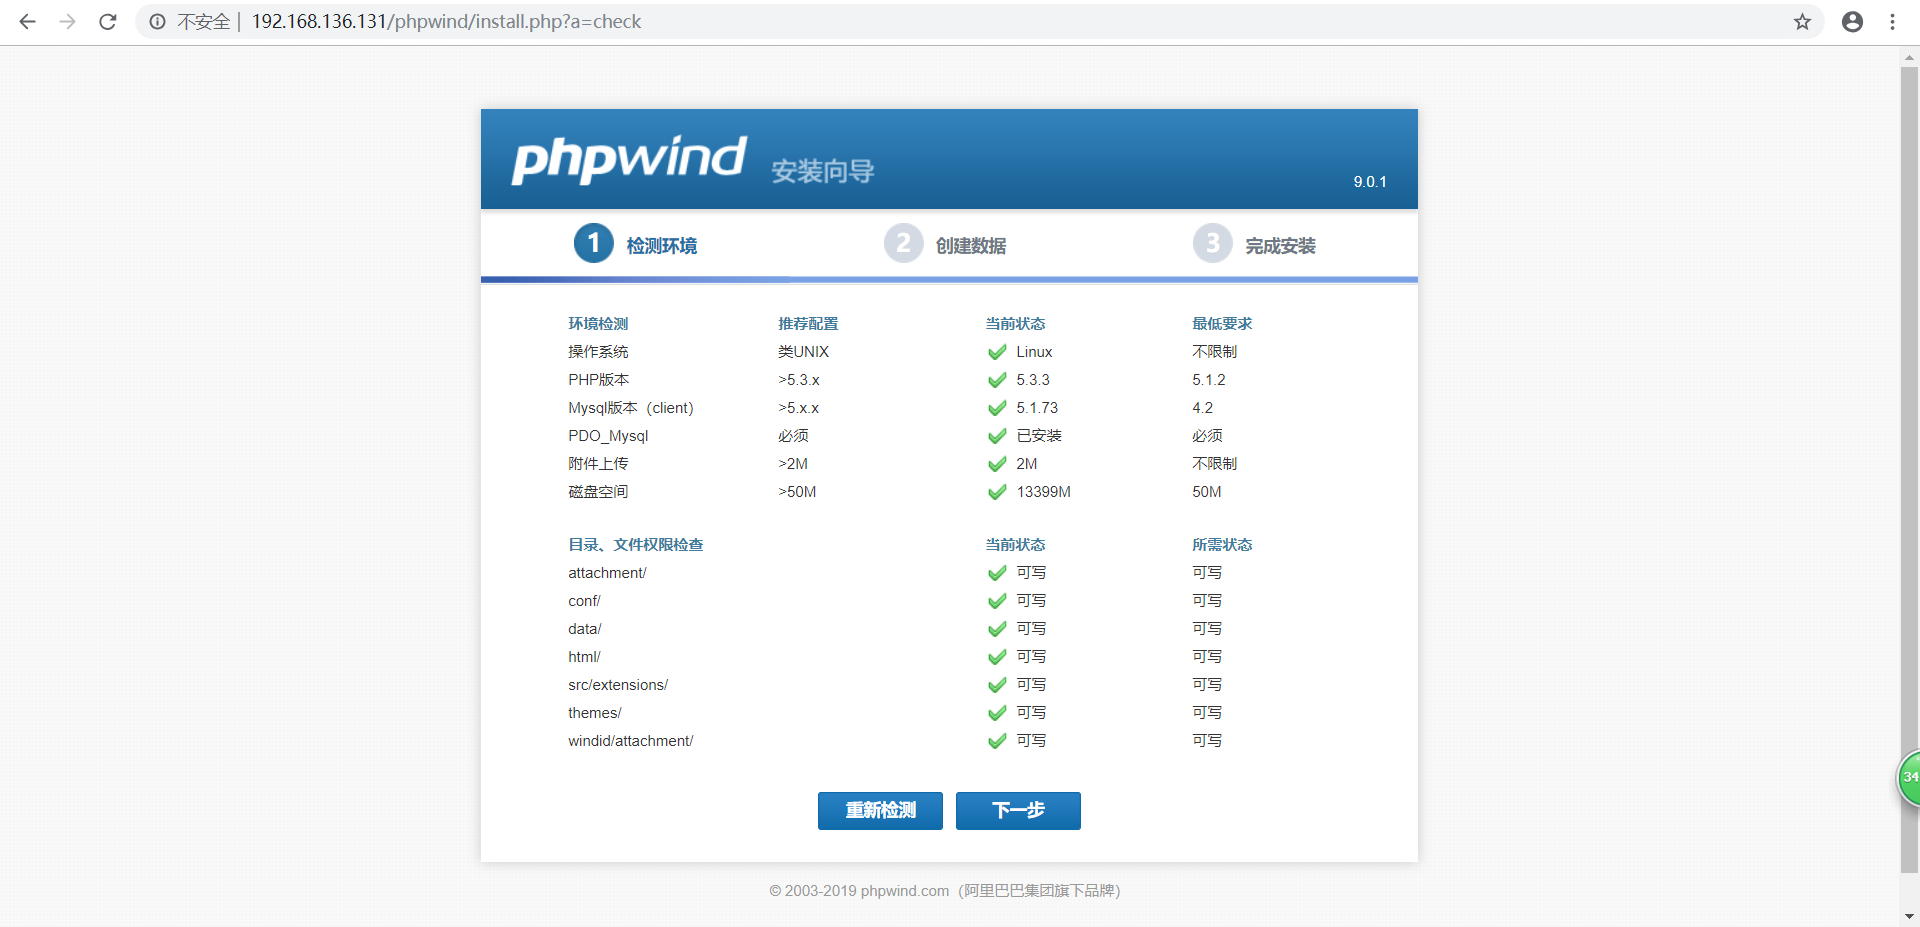The height and width of the screenshot is (927, 1920).
Task: Click the 环境检测 column heading
Action: coord(598,324)
